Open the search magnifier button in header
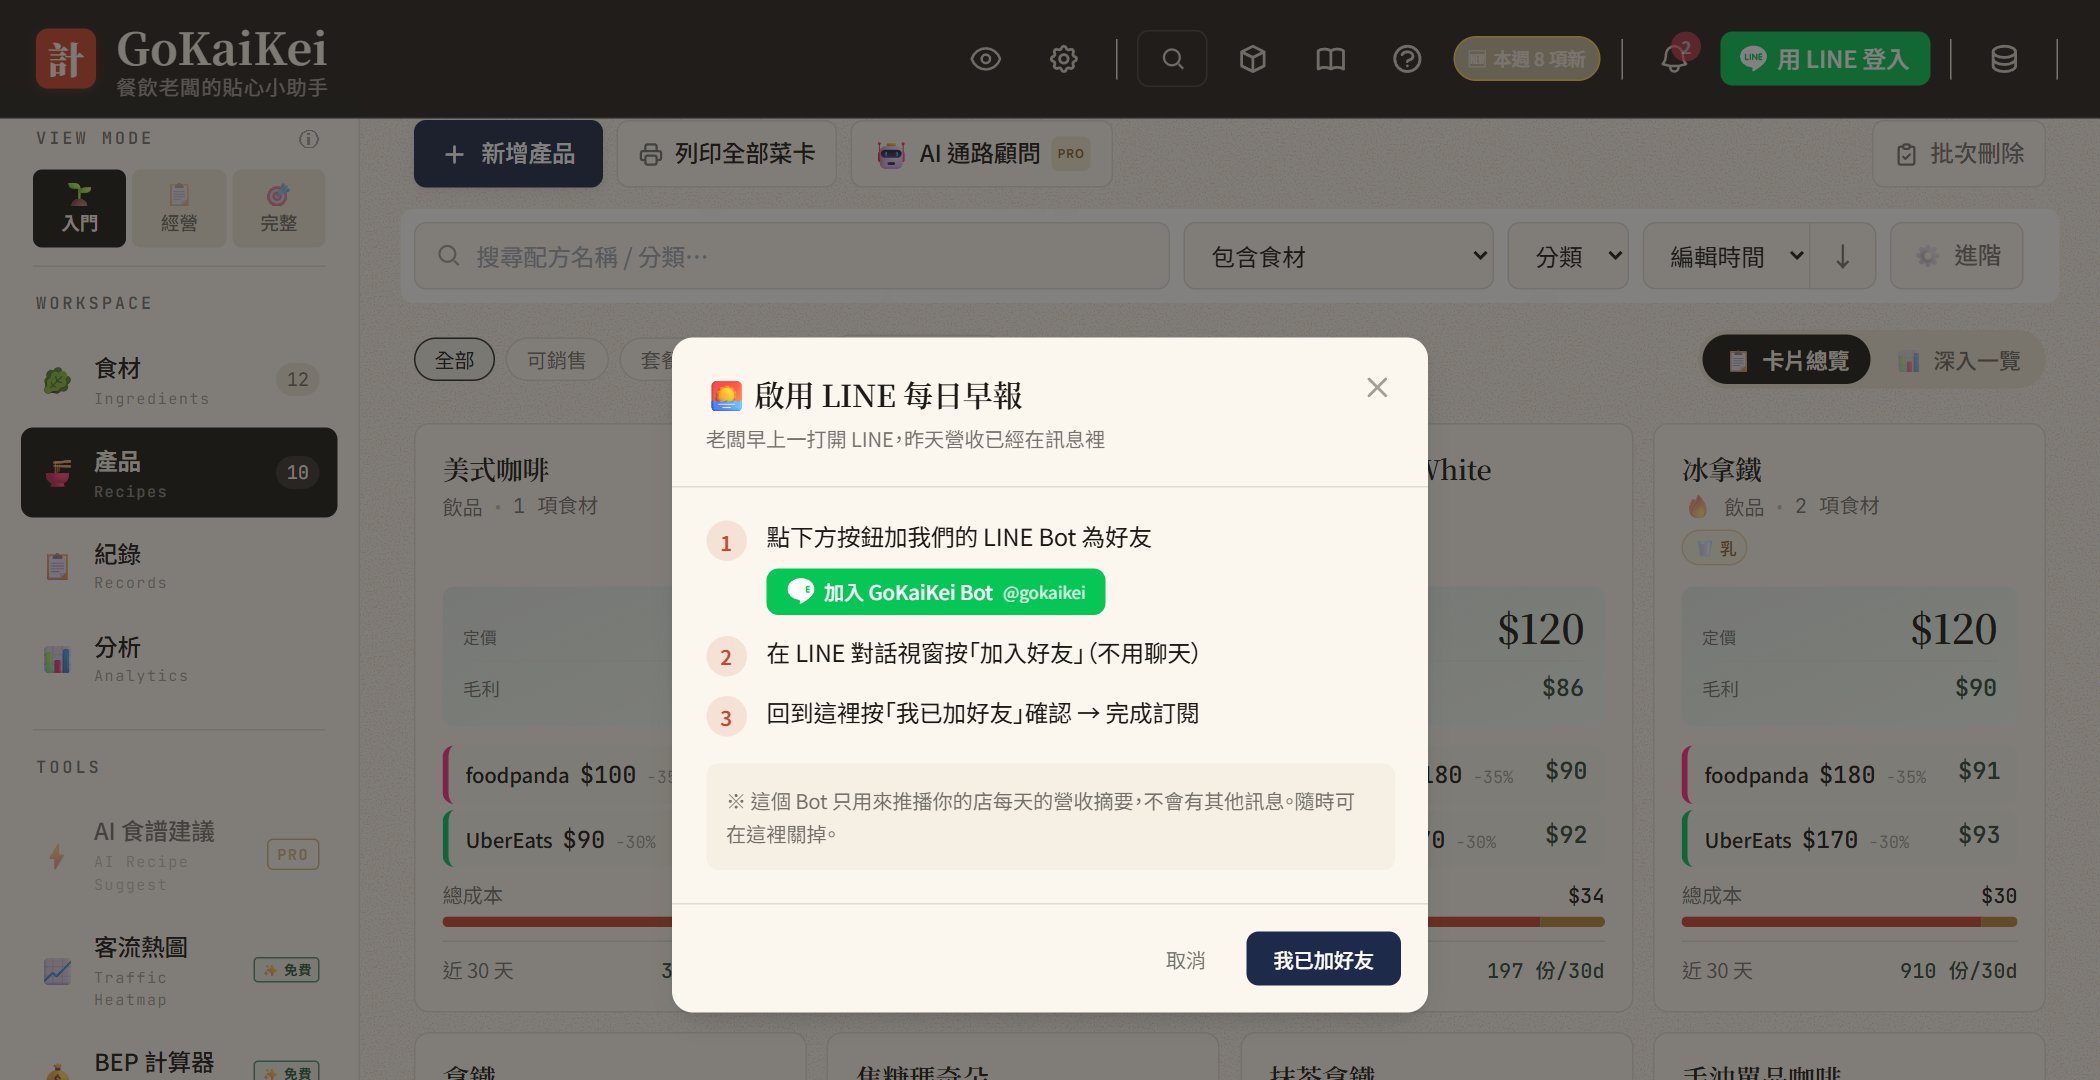Viewport: 2100px width, 1080px height. tap(1172, 59)
